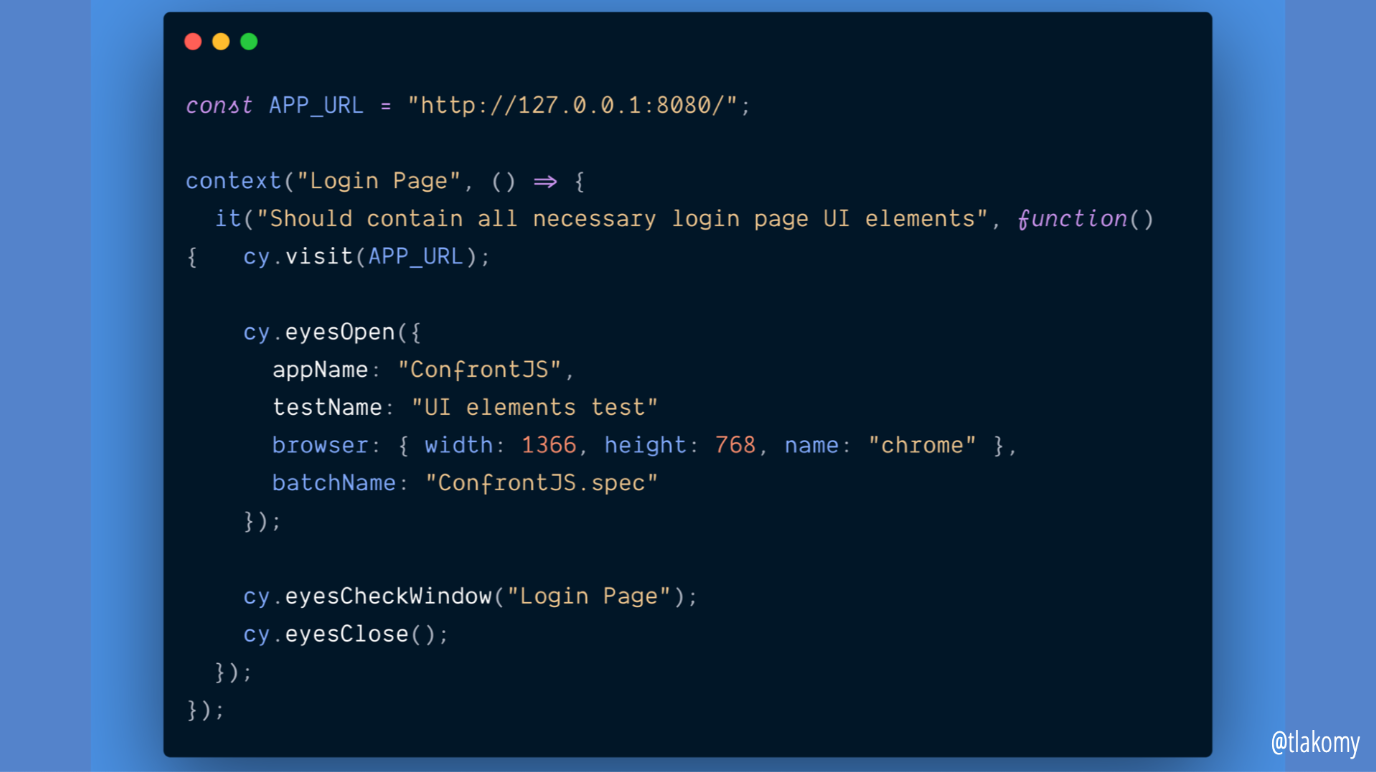Click the red traffic light icon

[x=192, y=41]
